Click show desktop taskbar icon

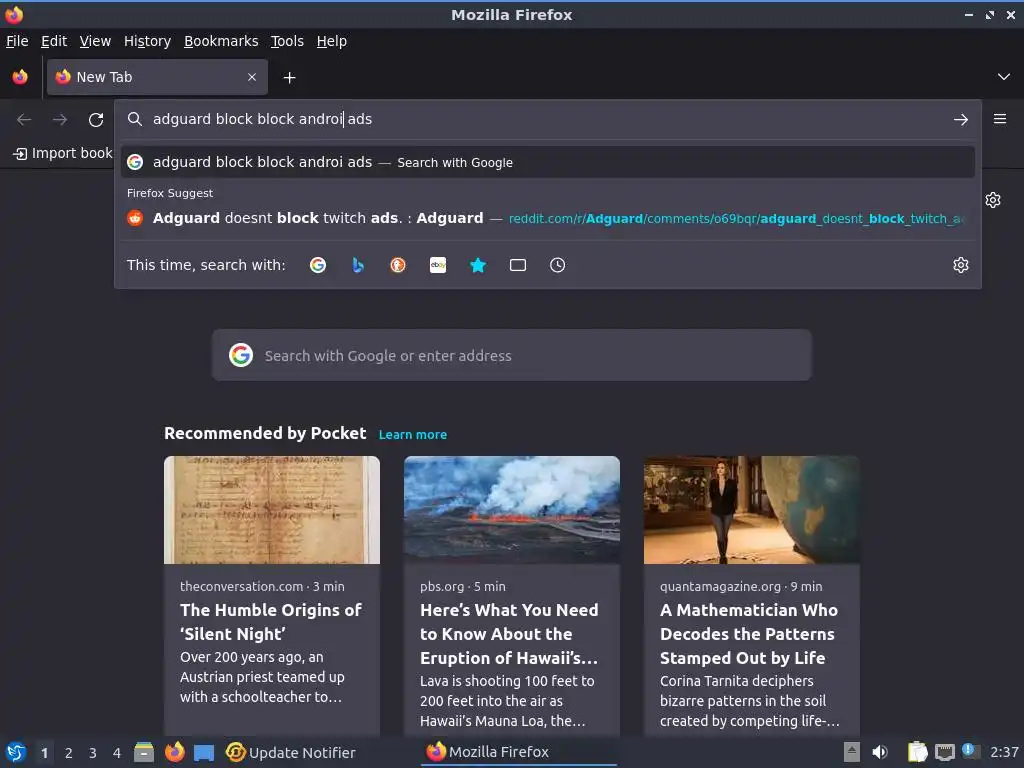pyautogui.click(x=204, y=753)
